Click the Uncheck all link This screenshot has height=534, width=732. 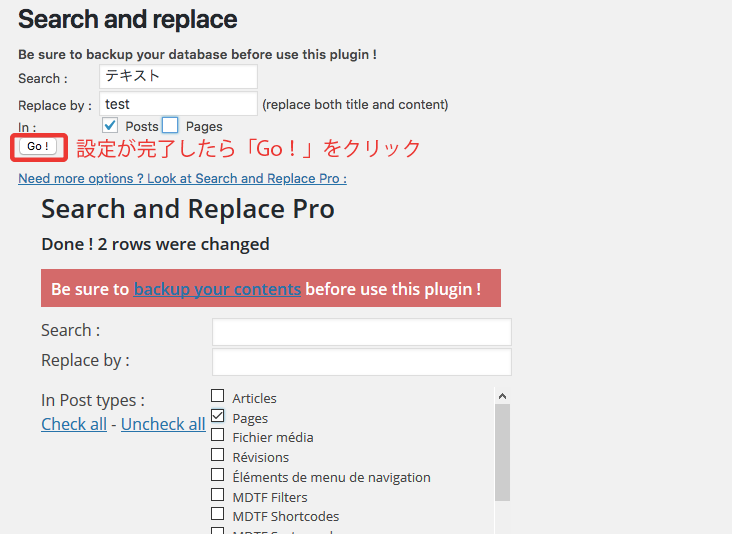(163, 424)
